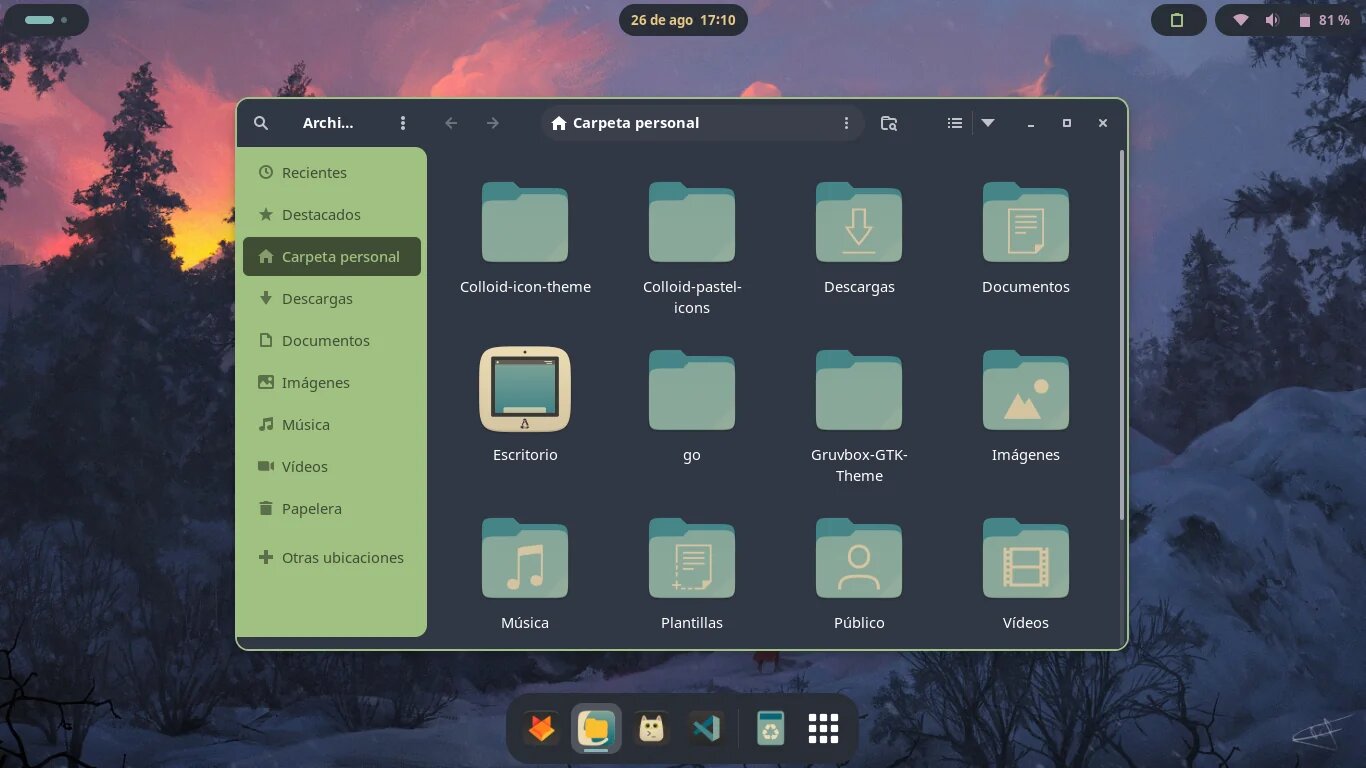The height and width of the screenshot is (768, 1366).
Task: Click the battery 81 % indicator
Action: coord(1325,20)
